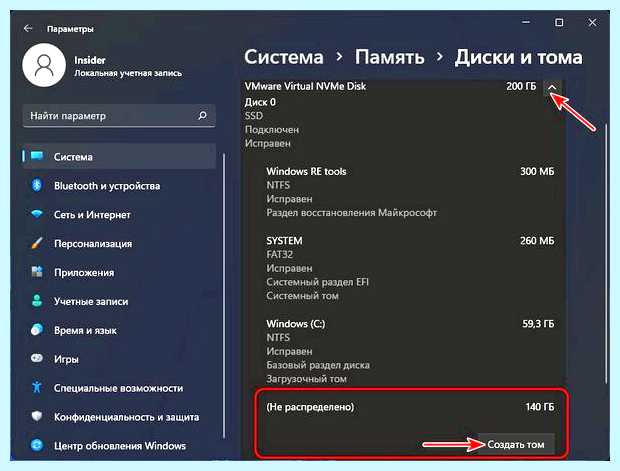Image resolution: width=620 pixels, height=471 pixels.
Task: Open Центр обновления Windows
Action: pos(119,445)
